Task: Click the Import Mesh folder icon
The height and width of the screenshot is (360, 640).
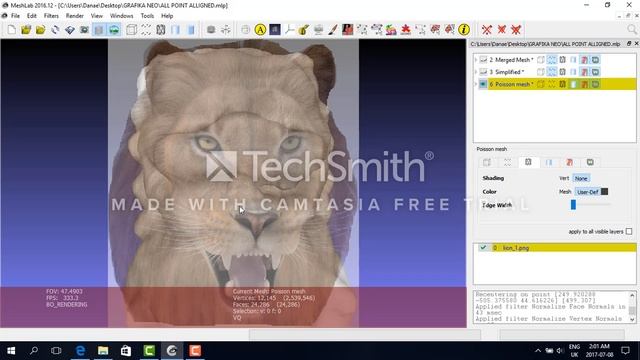Action: (40, 30)
